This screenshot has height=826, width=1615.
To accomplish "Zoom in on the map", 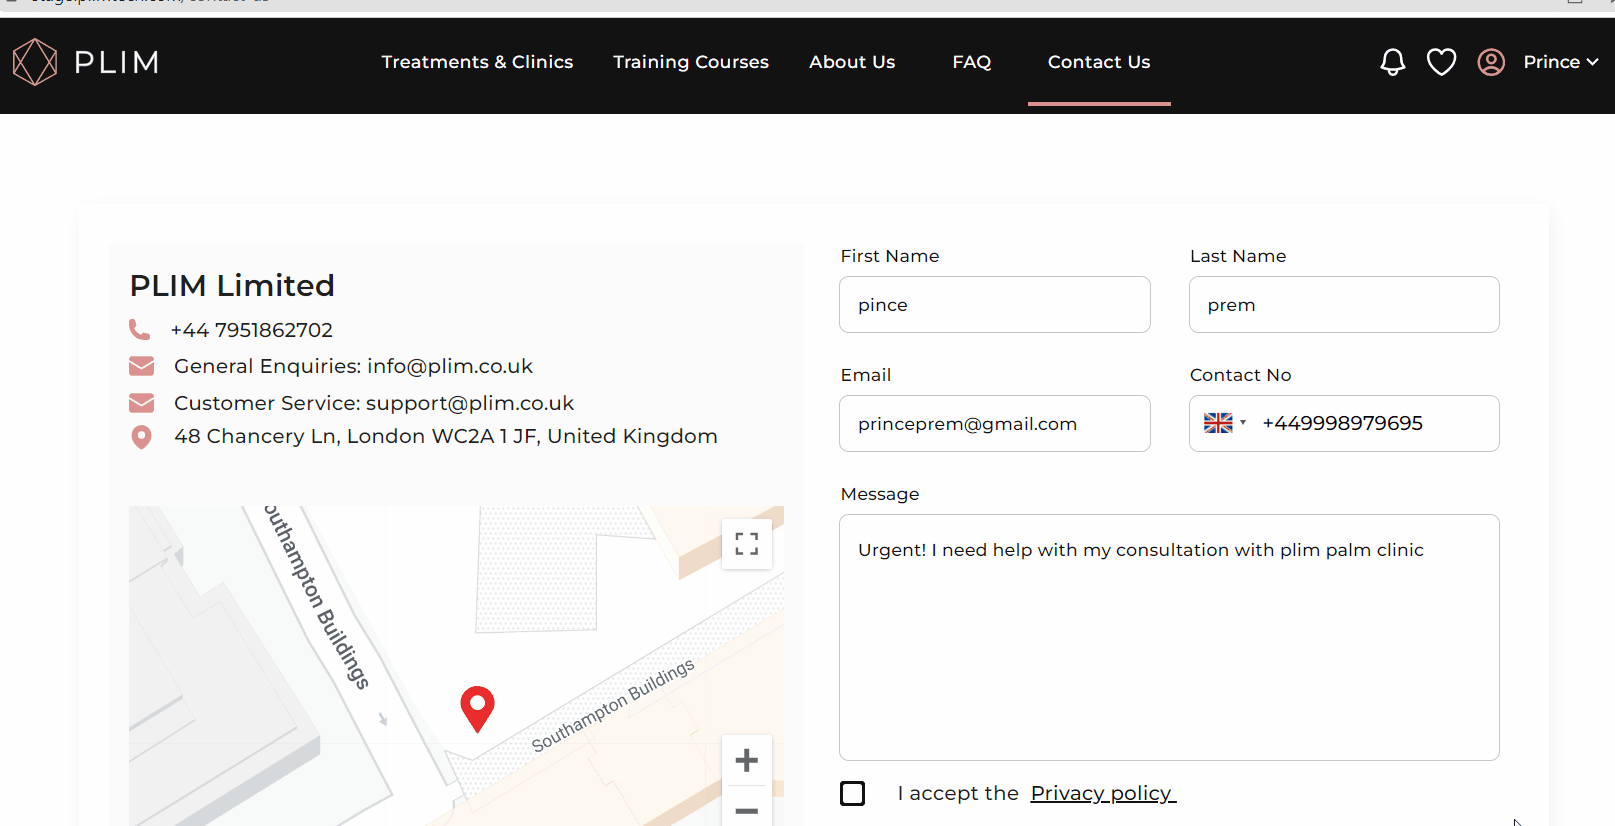I will (x=746, y=761).
